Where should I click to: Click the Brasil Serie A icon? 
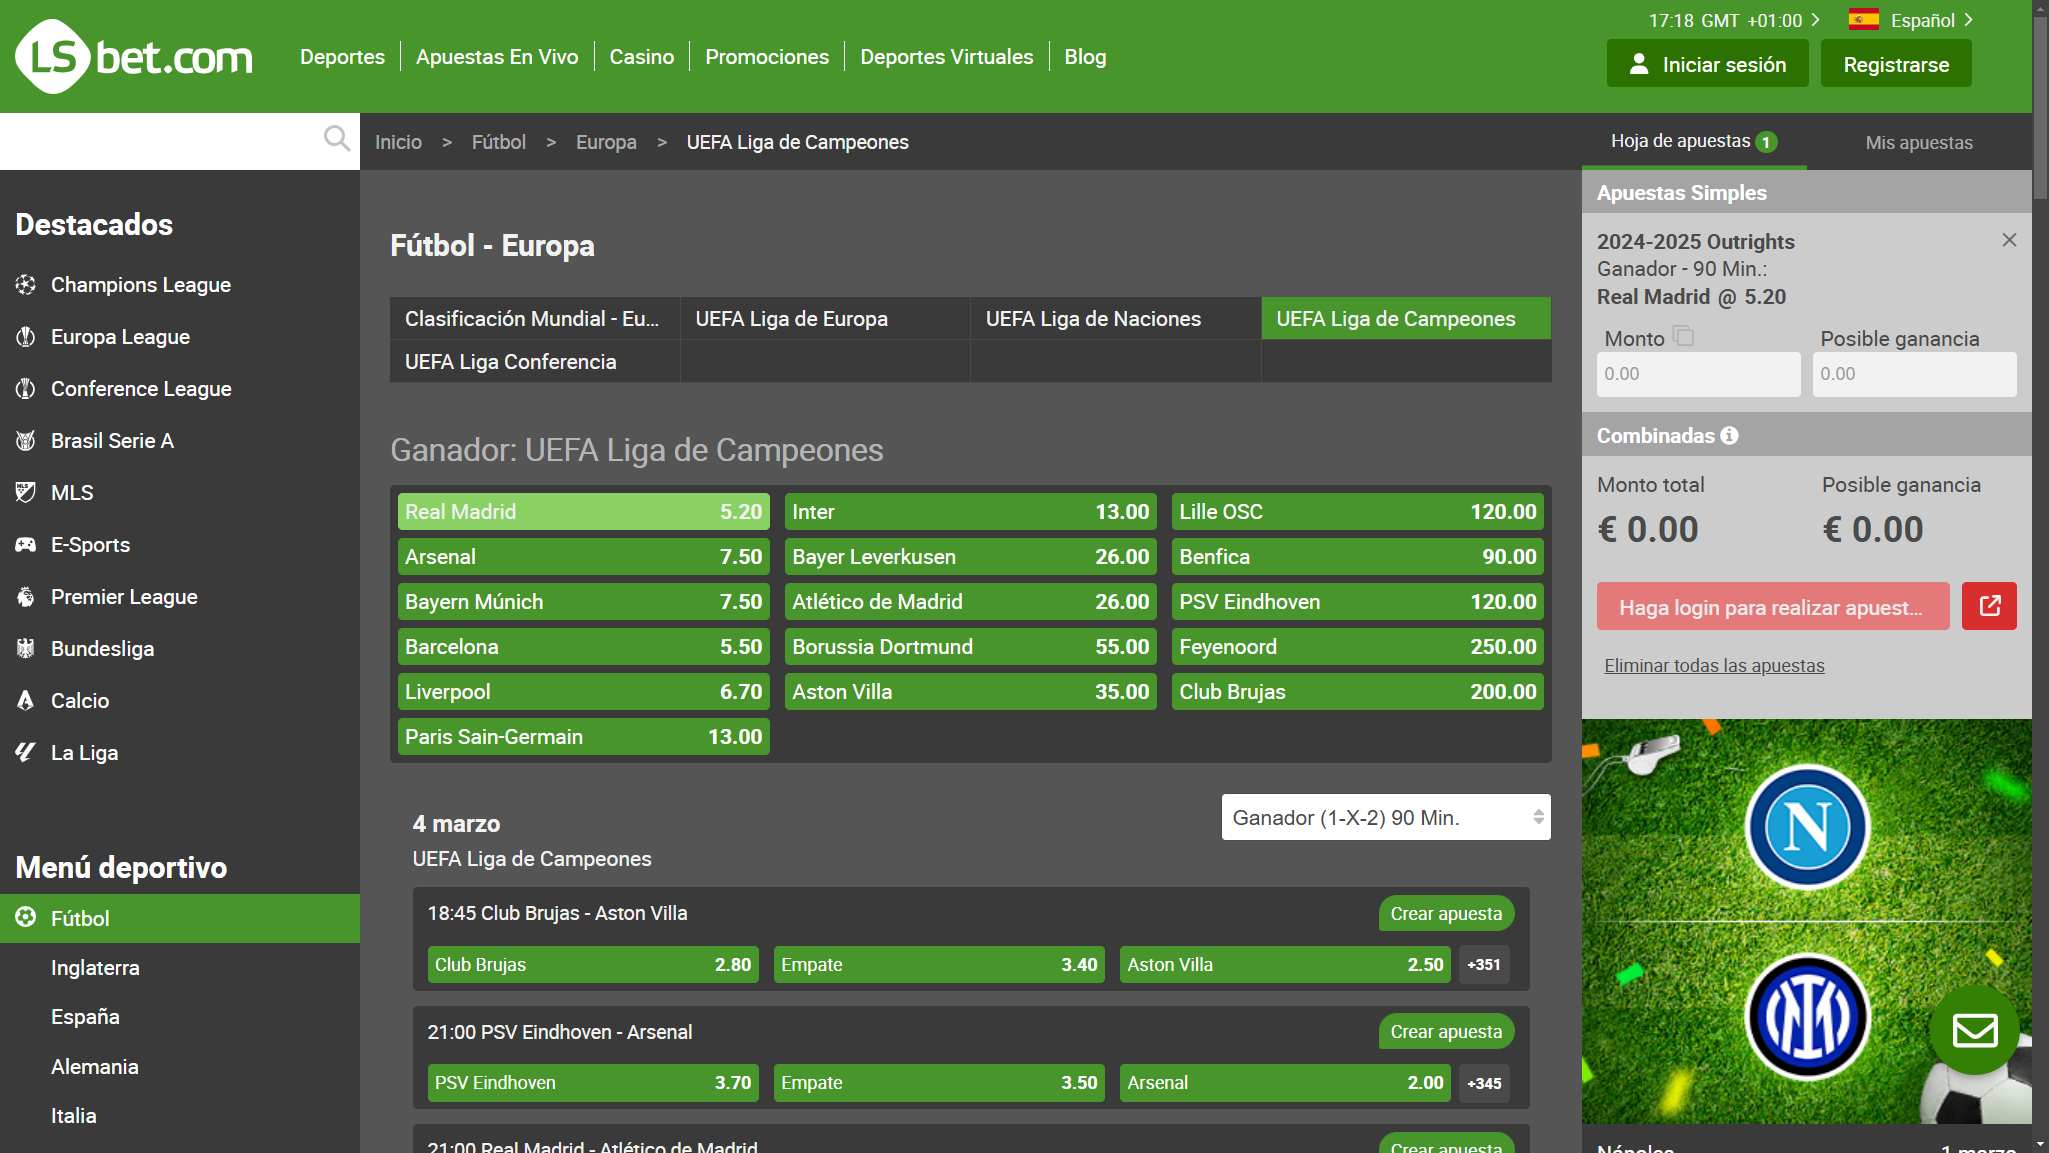[x=26, y=441]
